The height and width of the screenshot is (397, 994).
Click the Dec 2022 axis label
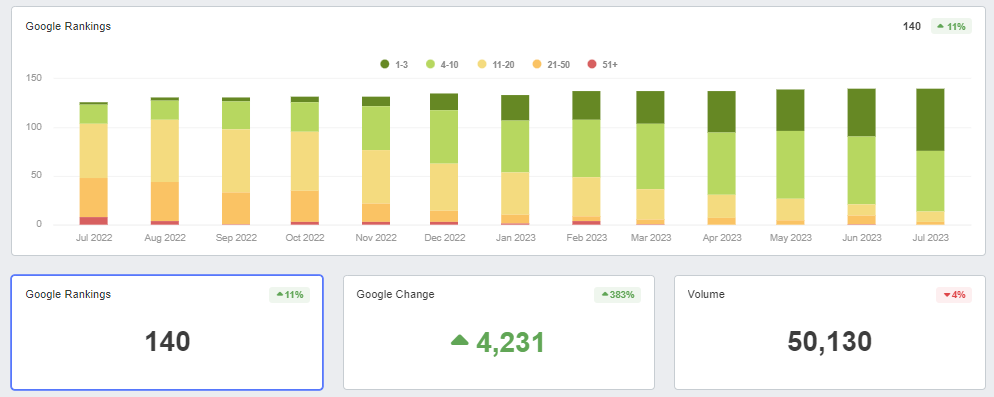[444, 238]
